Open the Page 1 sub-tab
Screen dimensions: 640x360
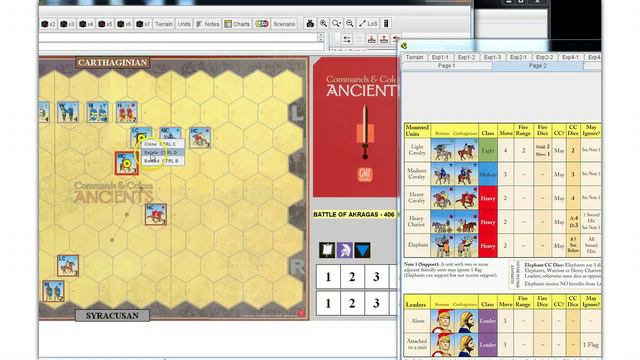[x=447, y=66]
